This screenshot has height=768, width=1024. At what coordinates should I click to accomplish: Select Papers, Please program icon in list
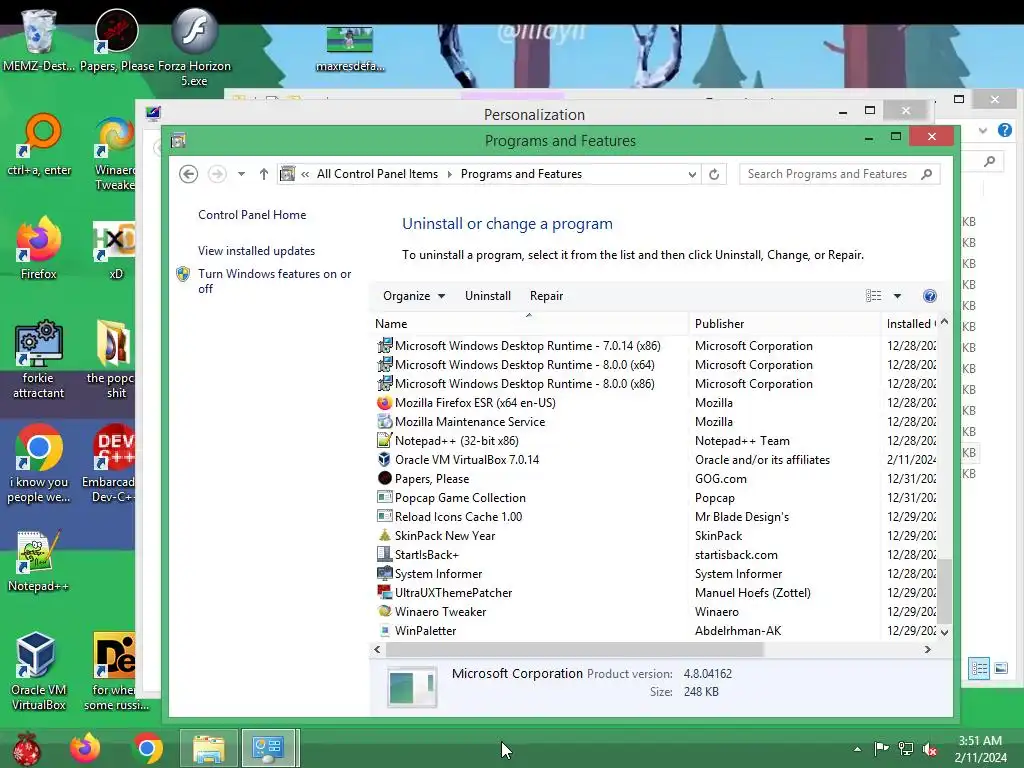tap(385, 479)
